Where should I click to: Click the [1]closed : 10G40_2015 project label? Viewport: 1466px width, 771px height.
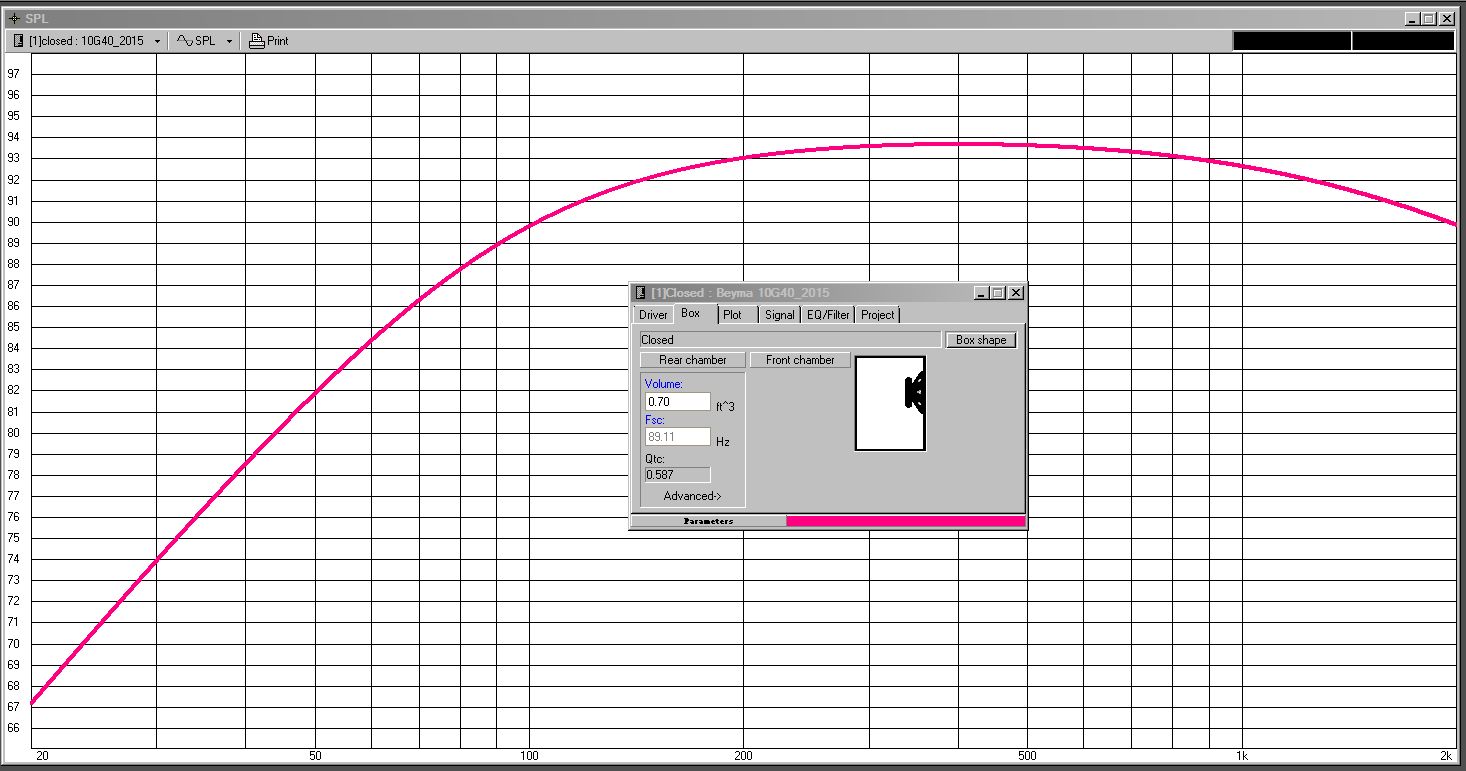point(86,41)
